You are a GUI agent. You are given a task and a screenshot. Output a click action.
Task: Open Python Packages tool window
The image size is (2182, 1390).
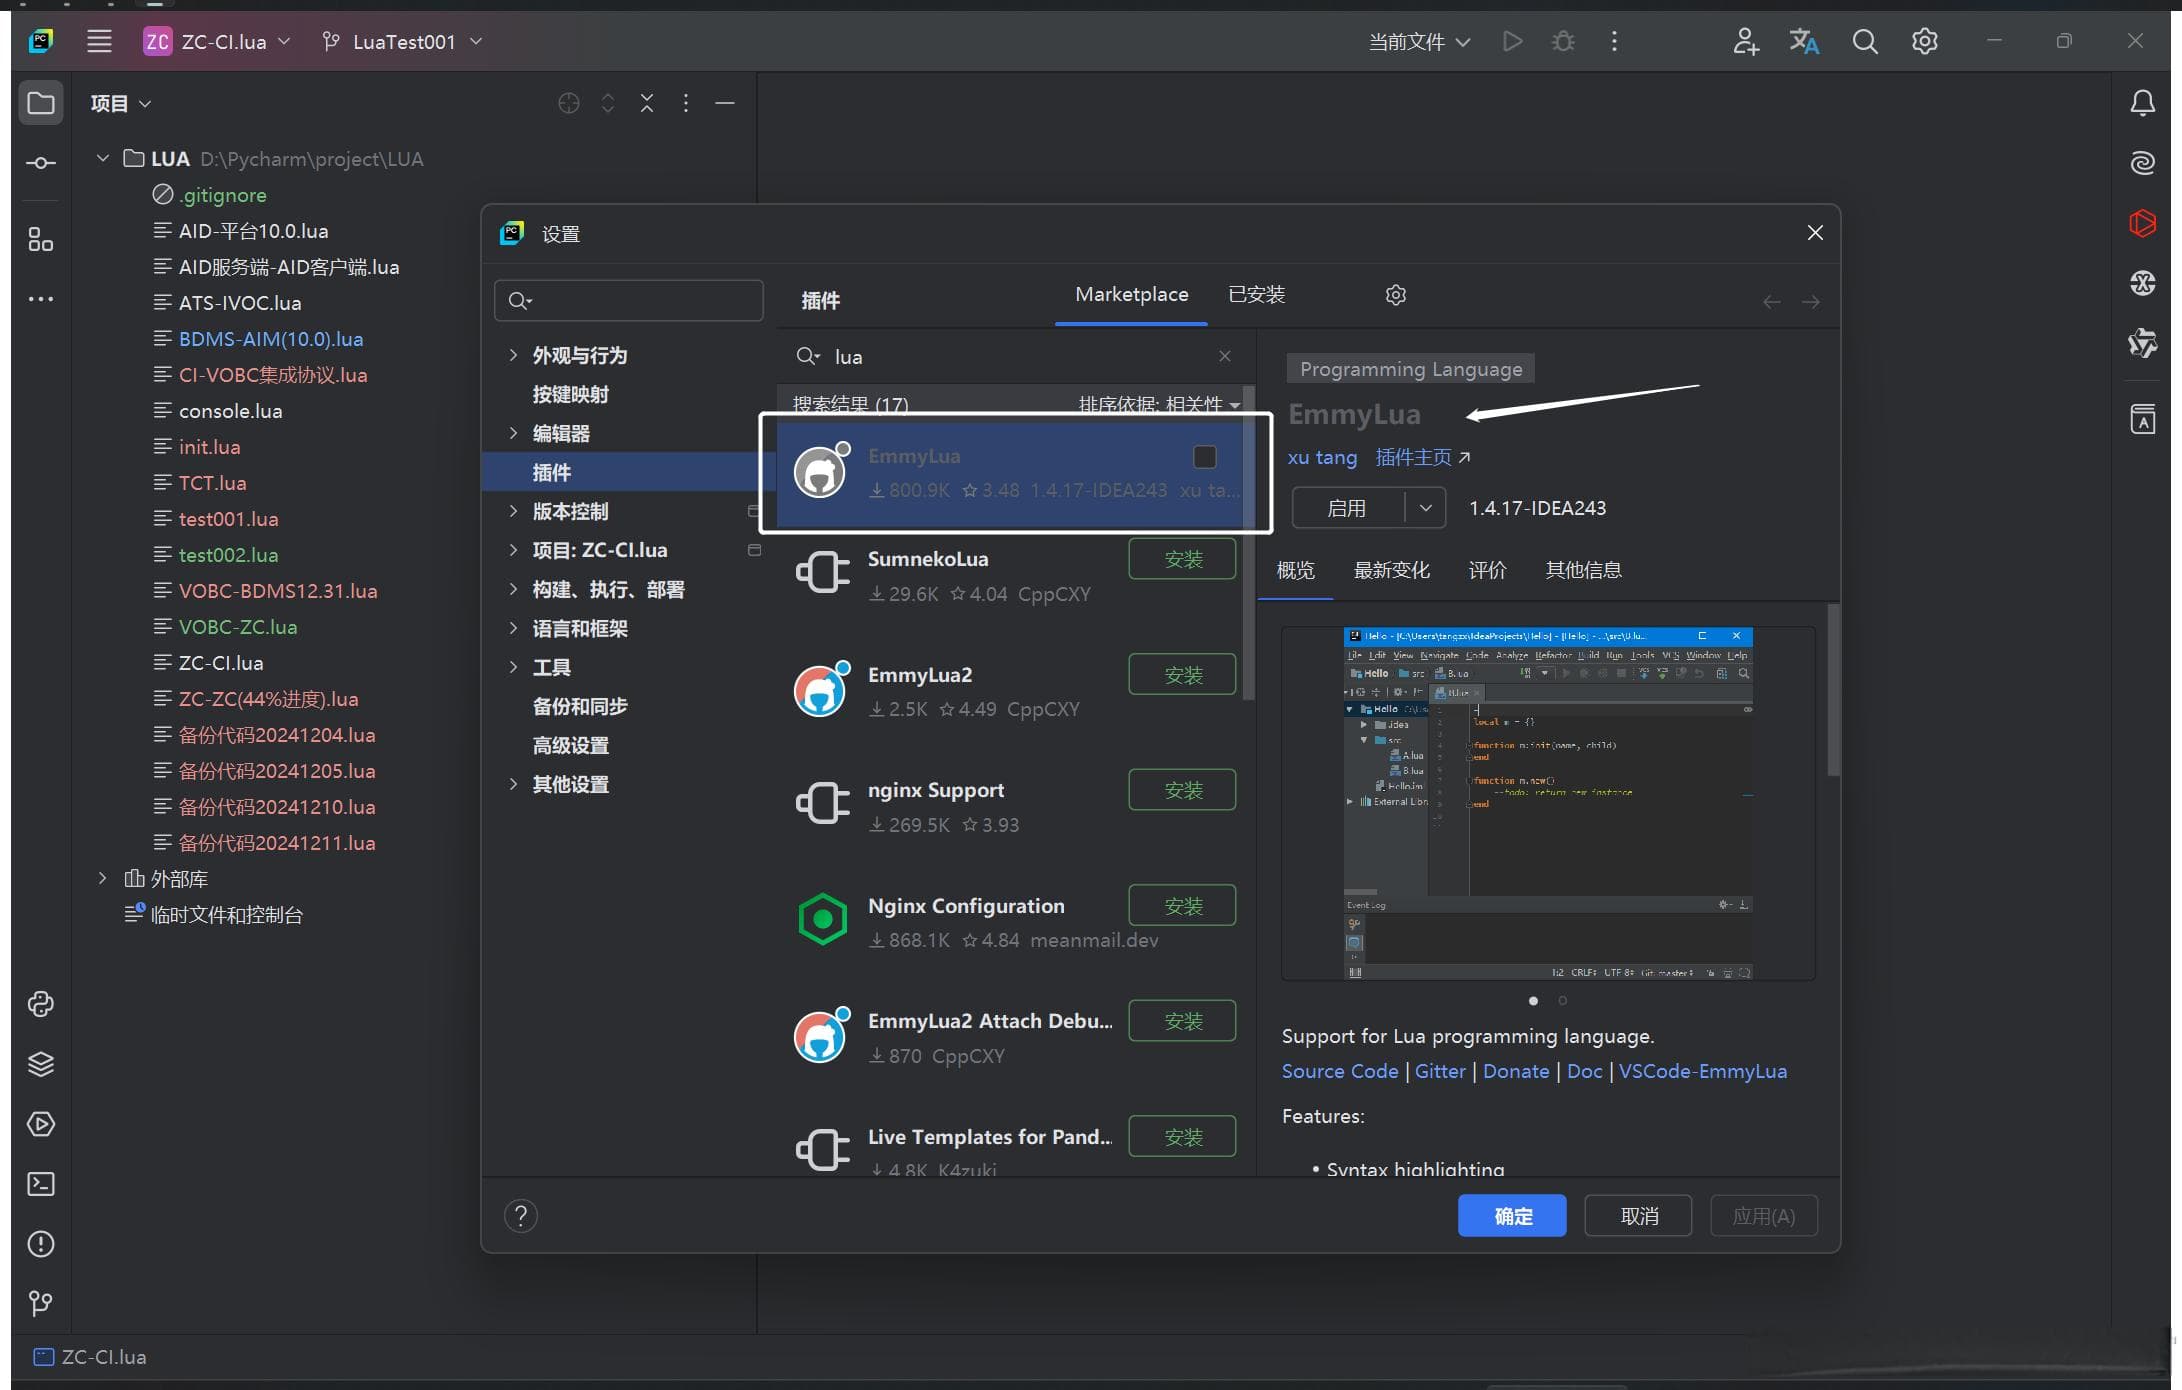[x=41, y=1004]
